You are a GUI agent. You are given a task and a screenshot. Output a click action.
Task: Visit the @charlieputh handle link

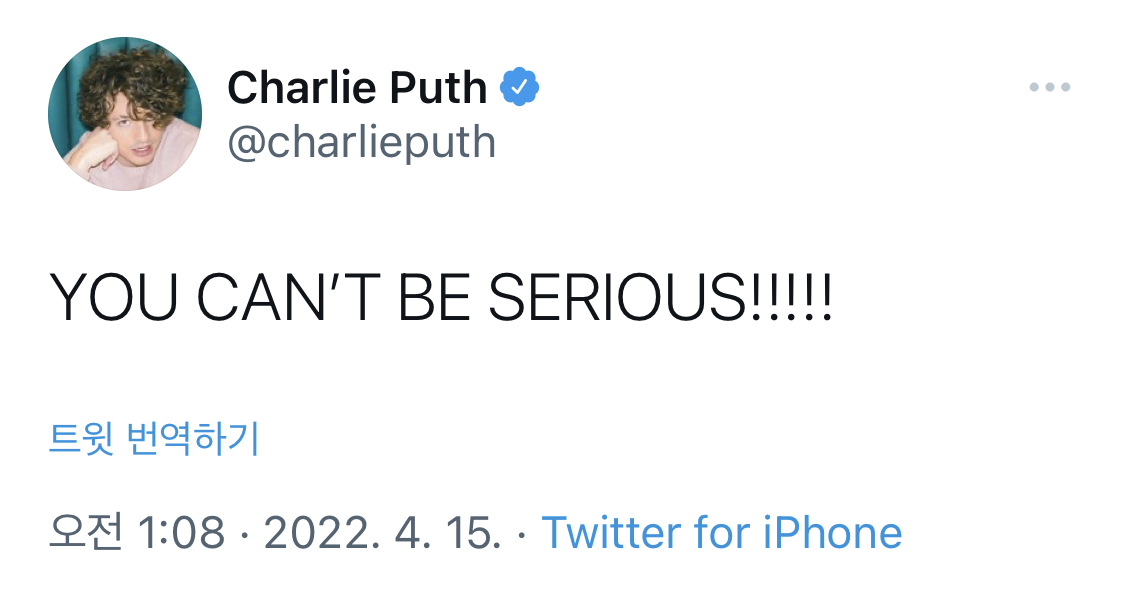(x=362, y=142)
